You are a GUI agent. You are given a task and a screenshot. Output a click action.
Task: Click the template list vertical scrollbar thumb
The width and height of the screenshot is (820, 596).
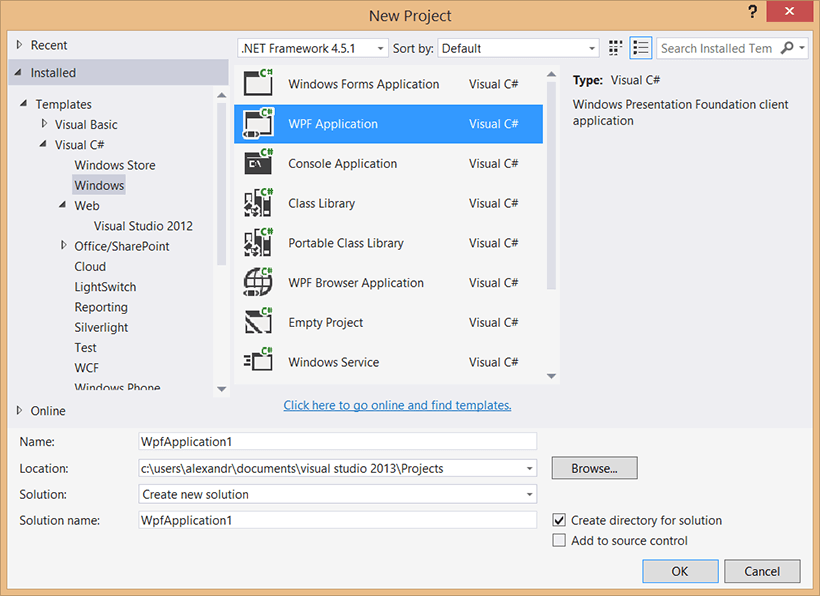[x=551, y=186]
